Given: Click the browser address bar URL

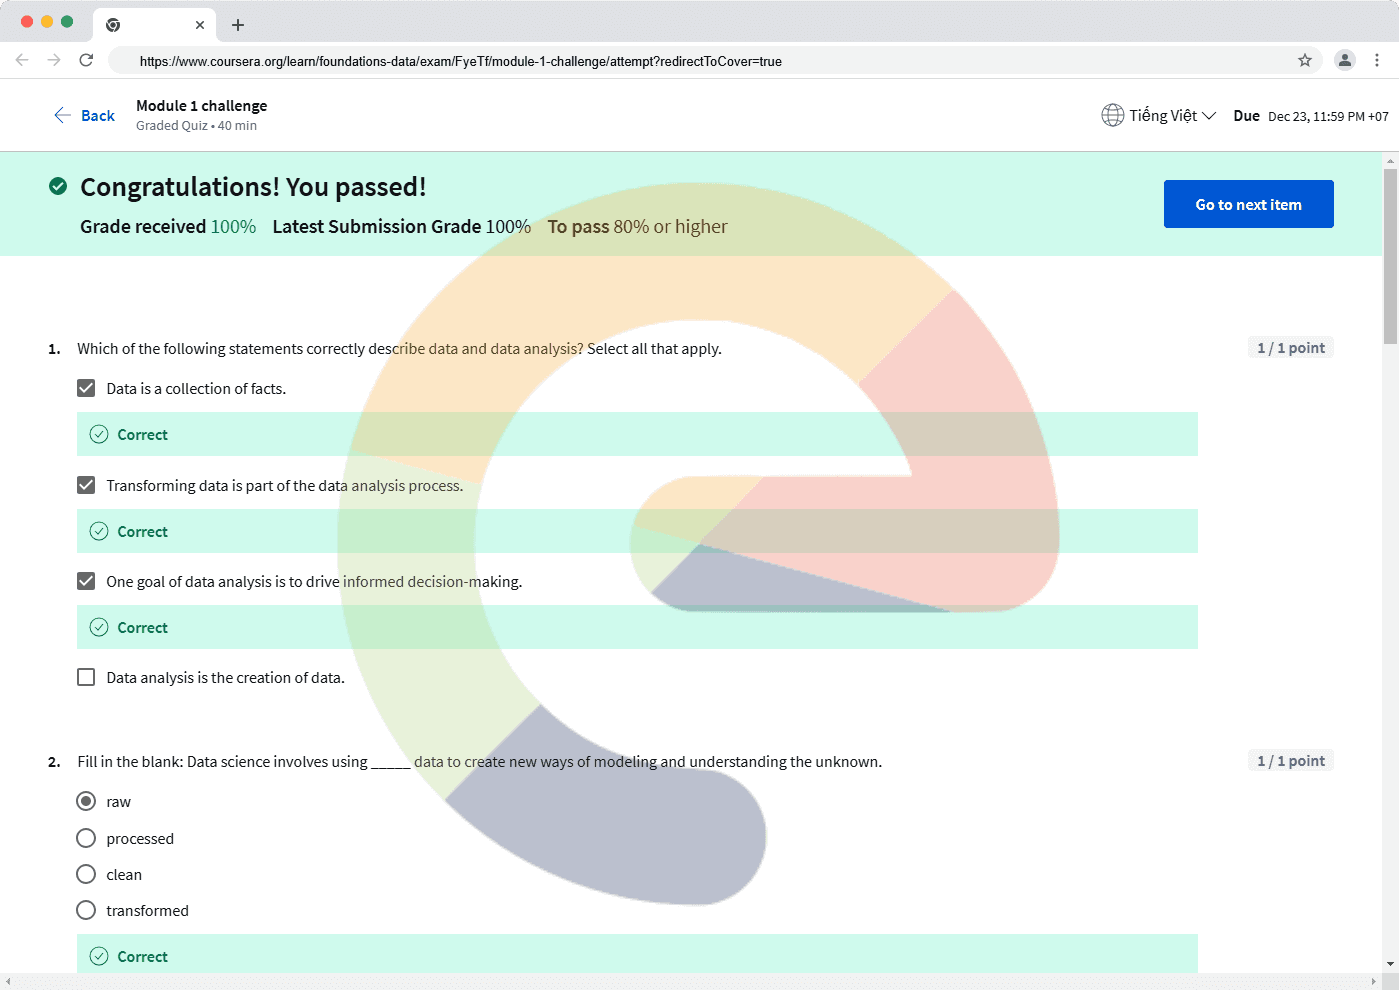Looking at the screenshot, I should coord(460,61).
